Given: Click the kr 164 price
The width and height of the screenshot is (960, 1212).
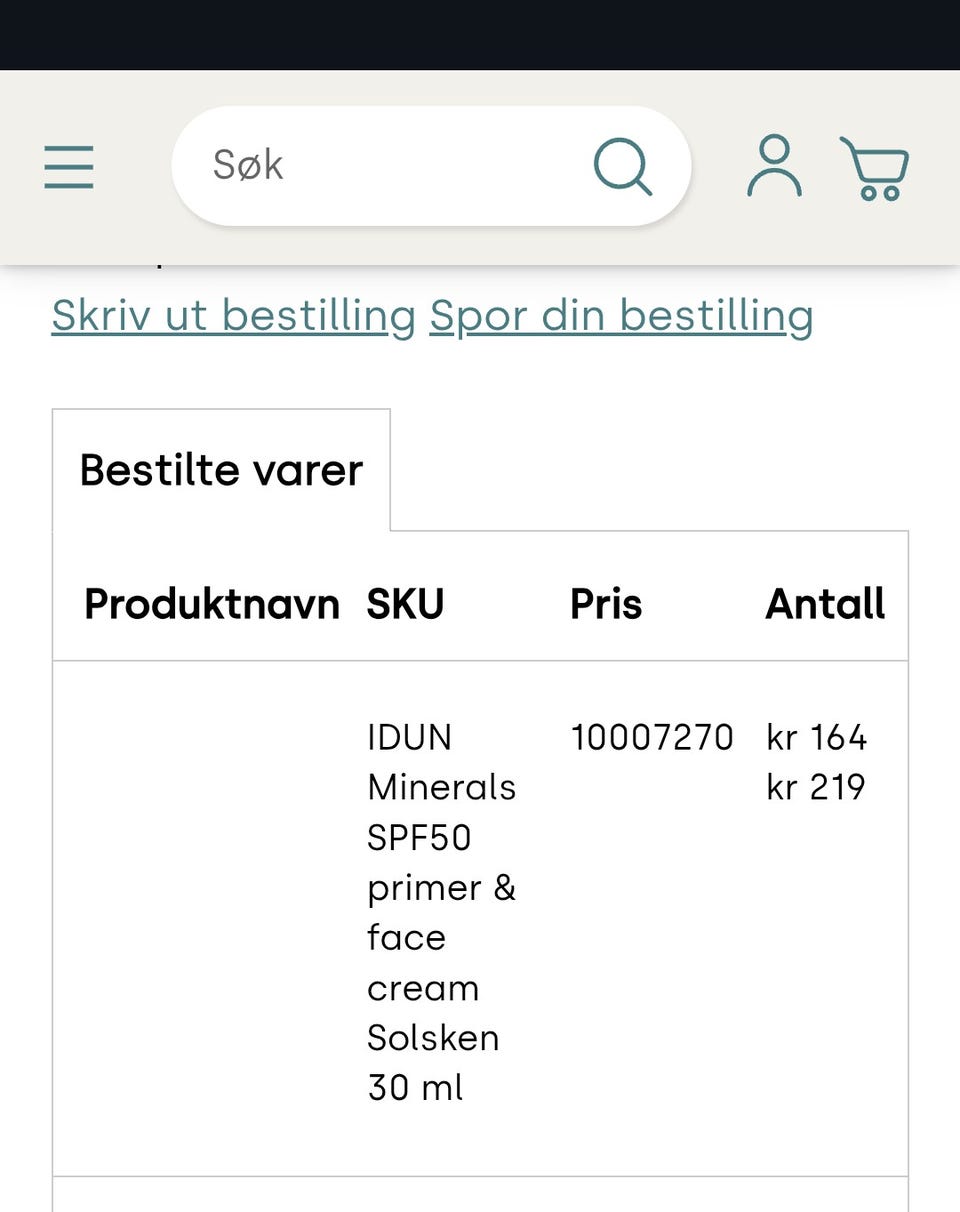Looking at the screenshot, I should pos(816,738).
